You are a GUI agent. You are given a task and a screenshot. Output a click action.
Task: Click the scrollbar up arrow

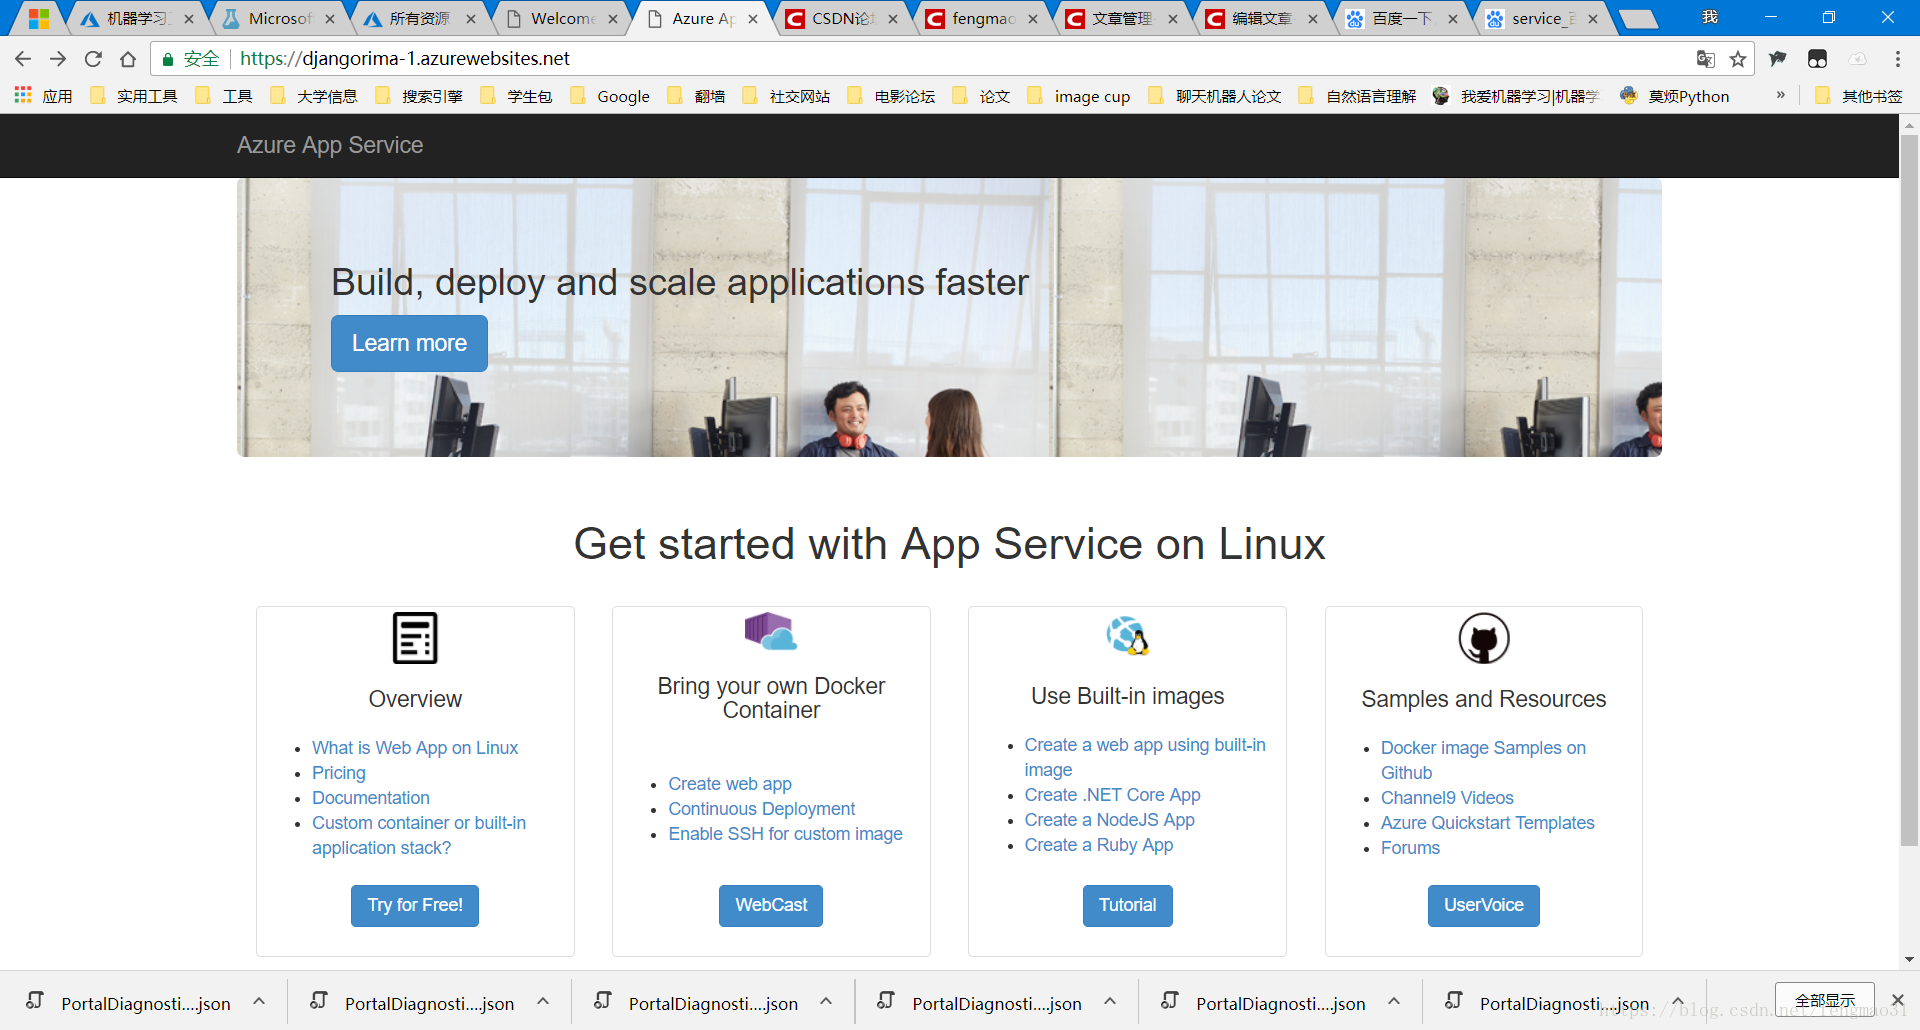pos(1909,127)
